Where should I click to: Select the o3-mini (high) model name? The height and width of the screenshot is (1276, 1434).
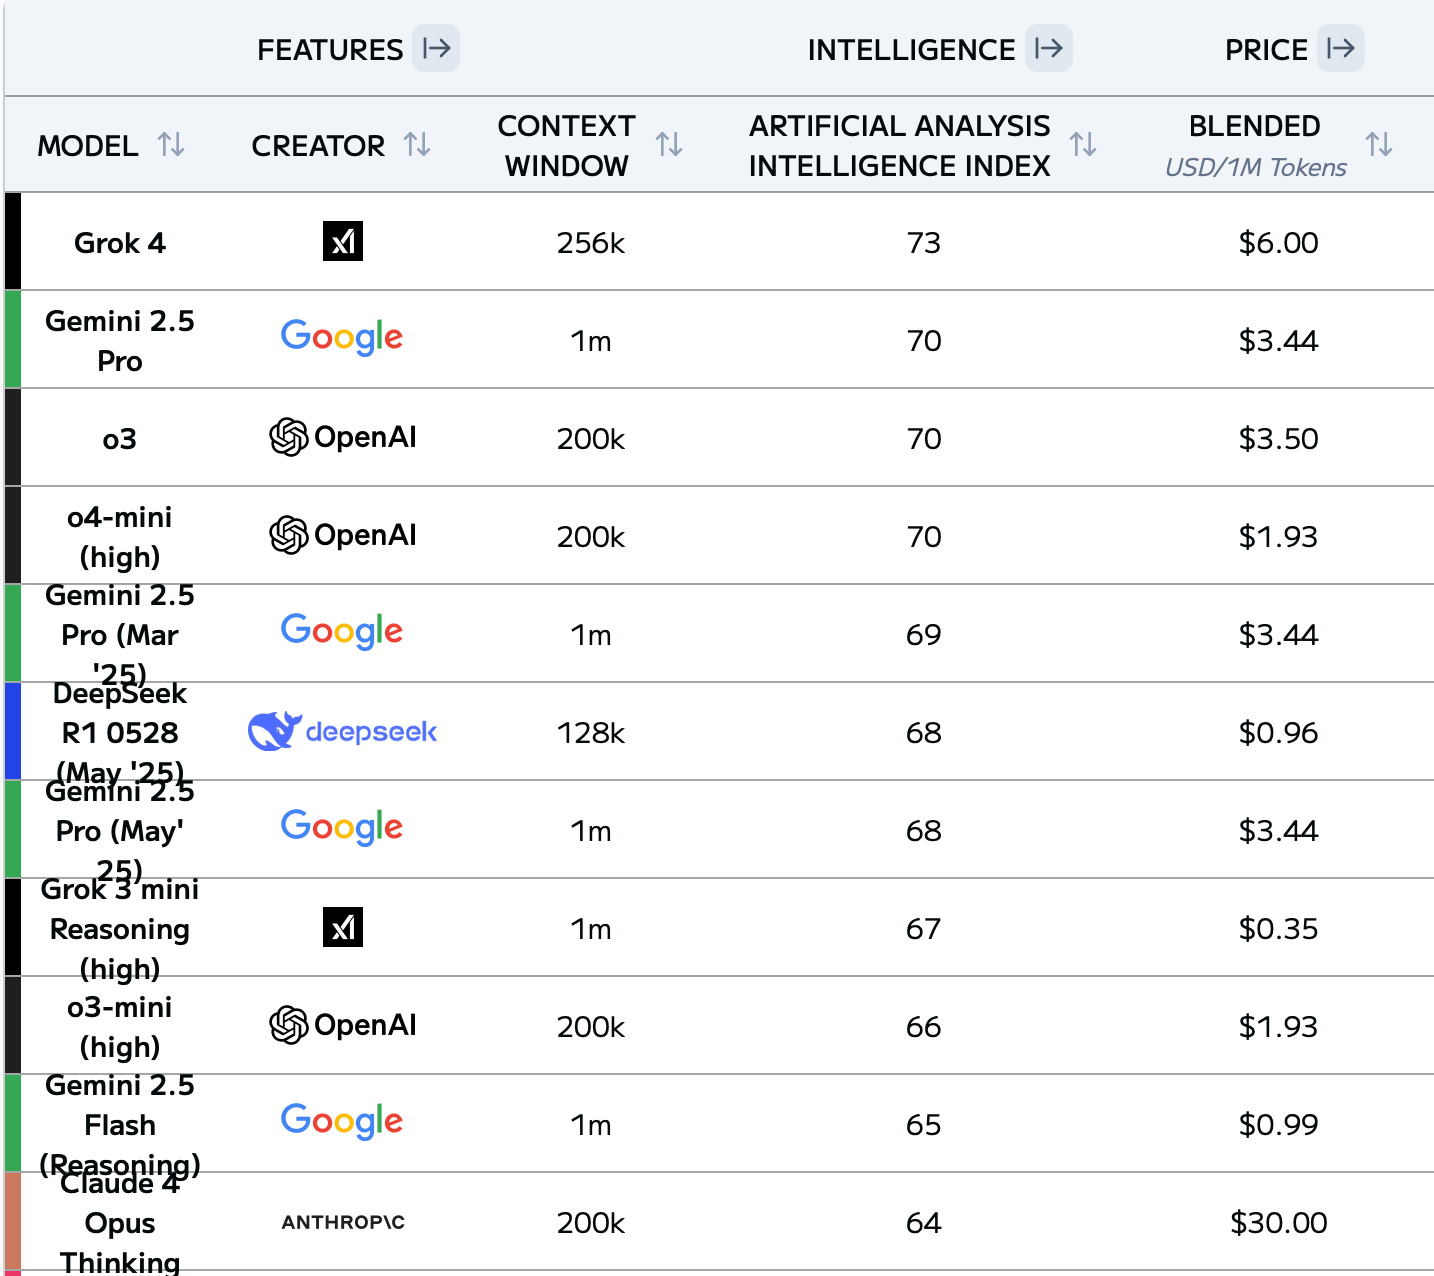[120, 1027]
